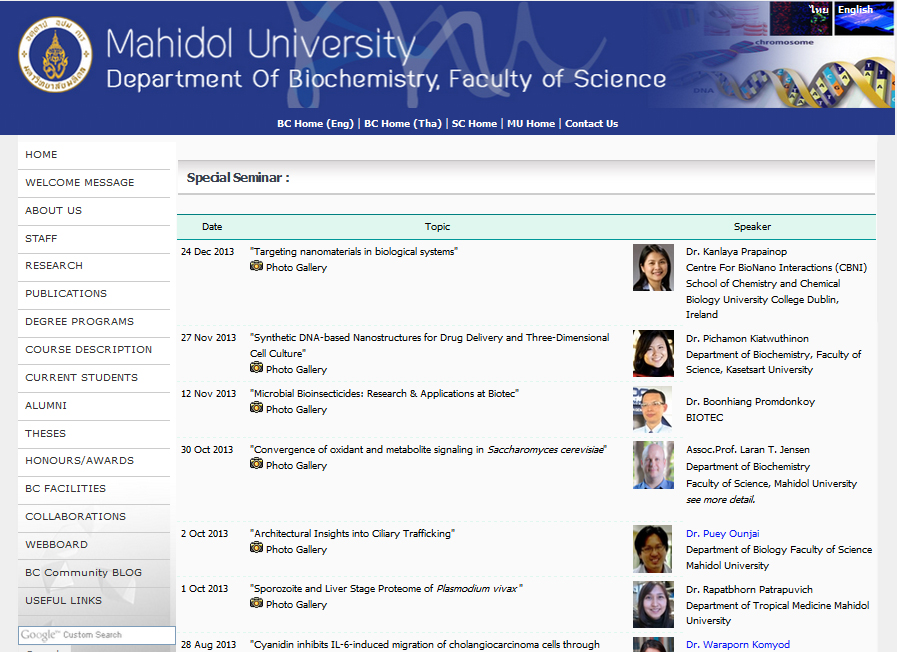
Task: Click Dr. Kanlaya Prapainop speaker photo
Action: click(x=653, y=268)
